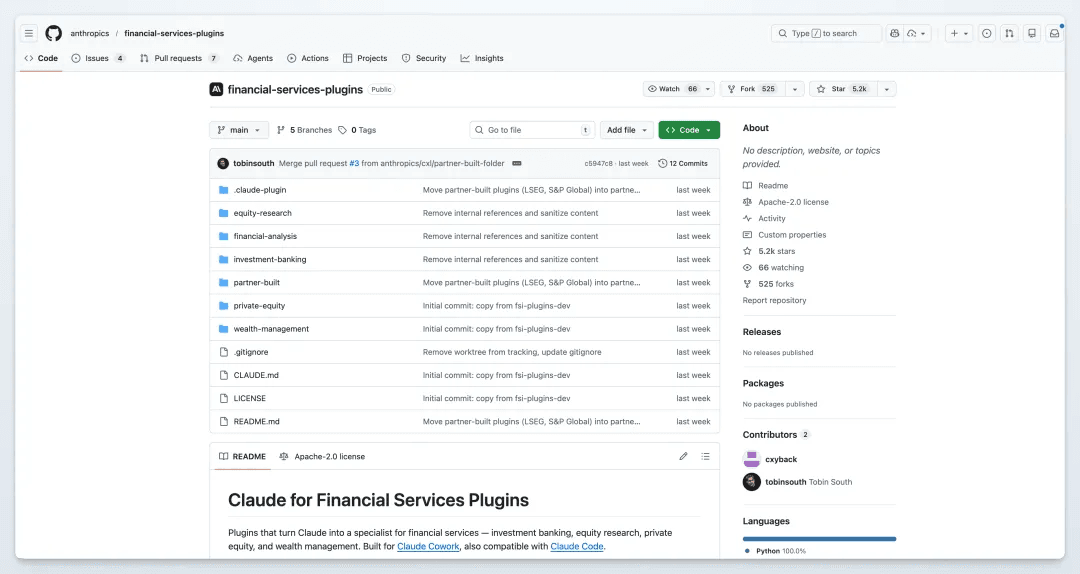Open the README outline list icon
Viewport: 1080px width, 574px height.
705,456
